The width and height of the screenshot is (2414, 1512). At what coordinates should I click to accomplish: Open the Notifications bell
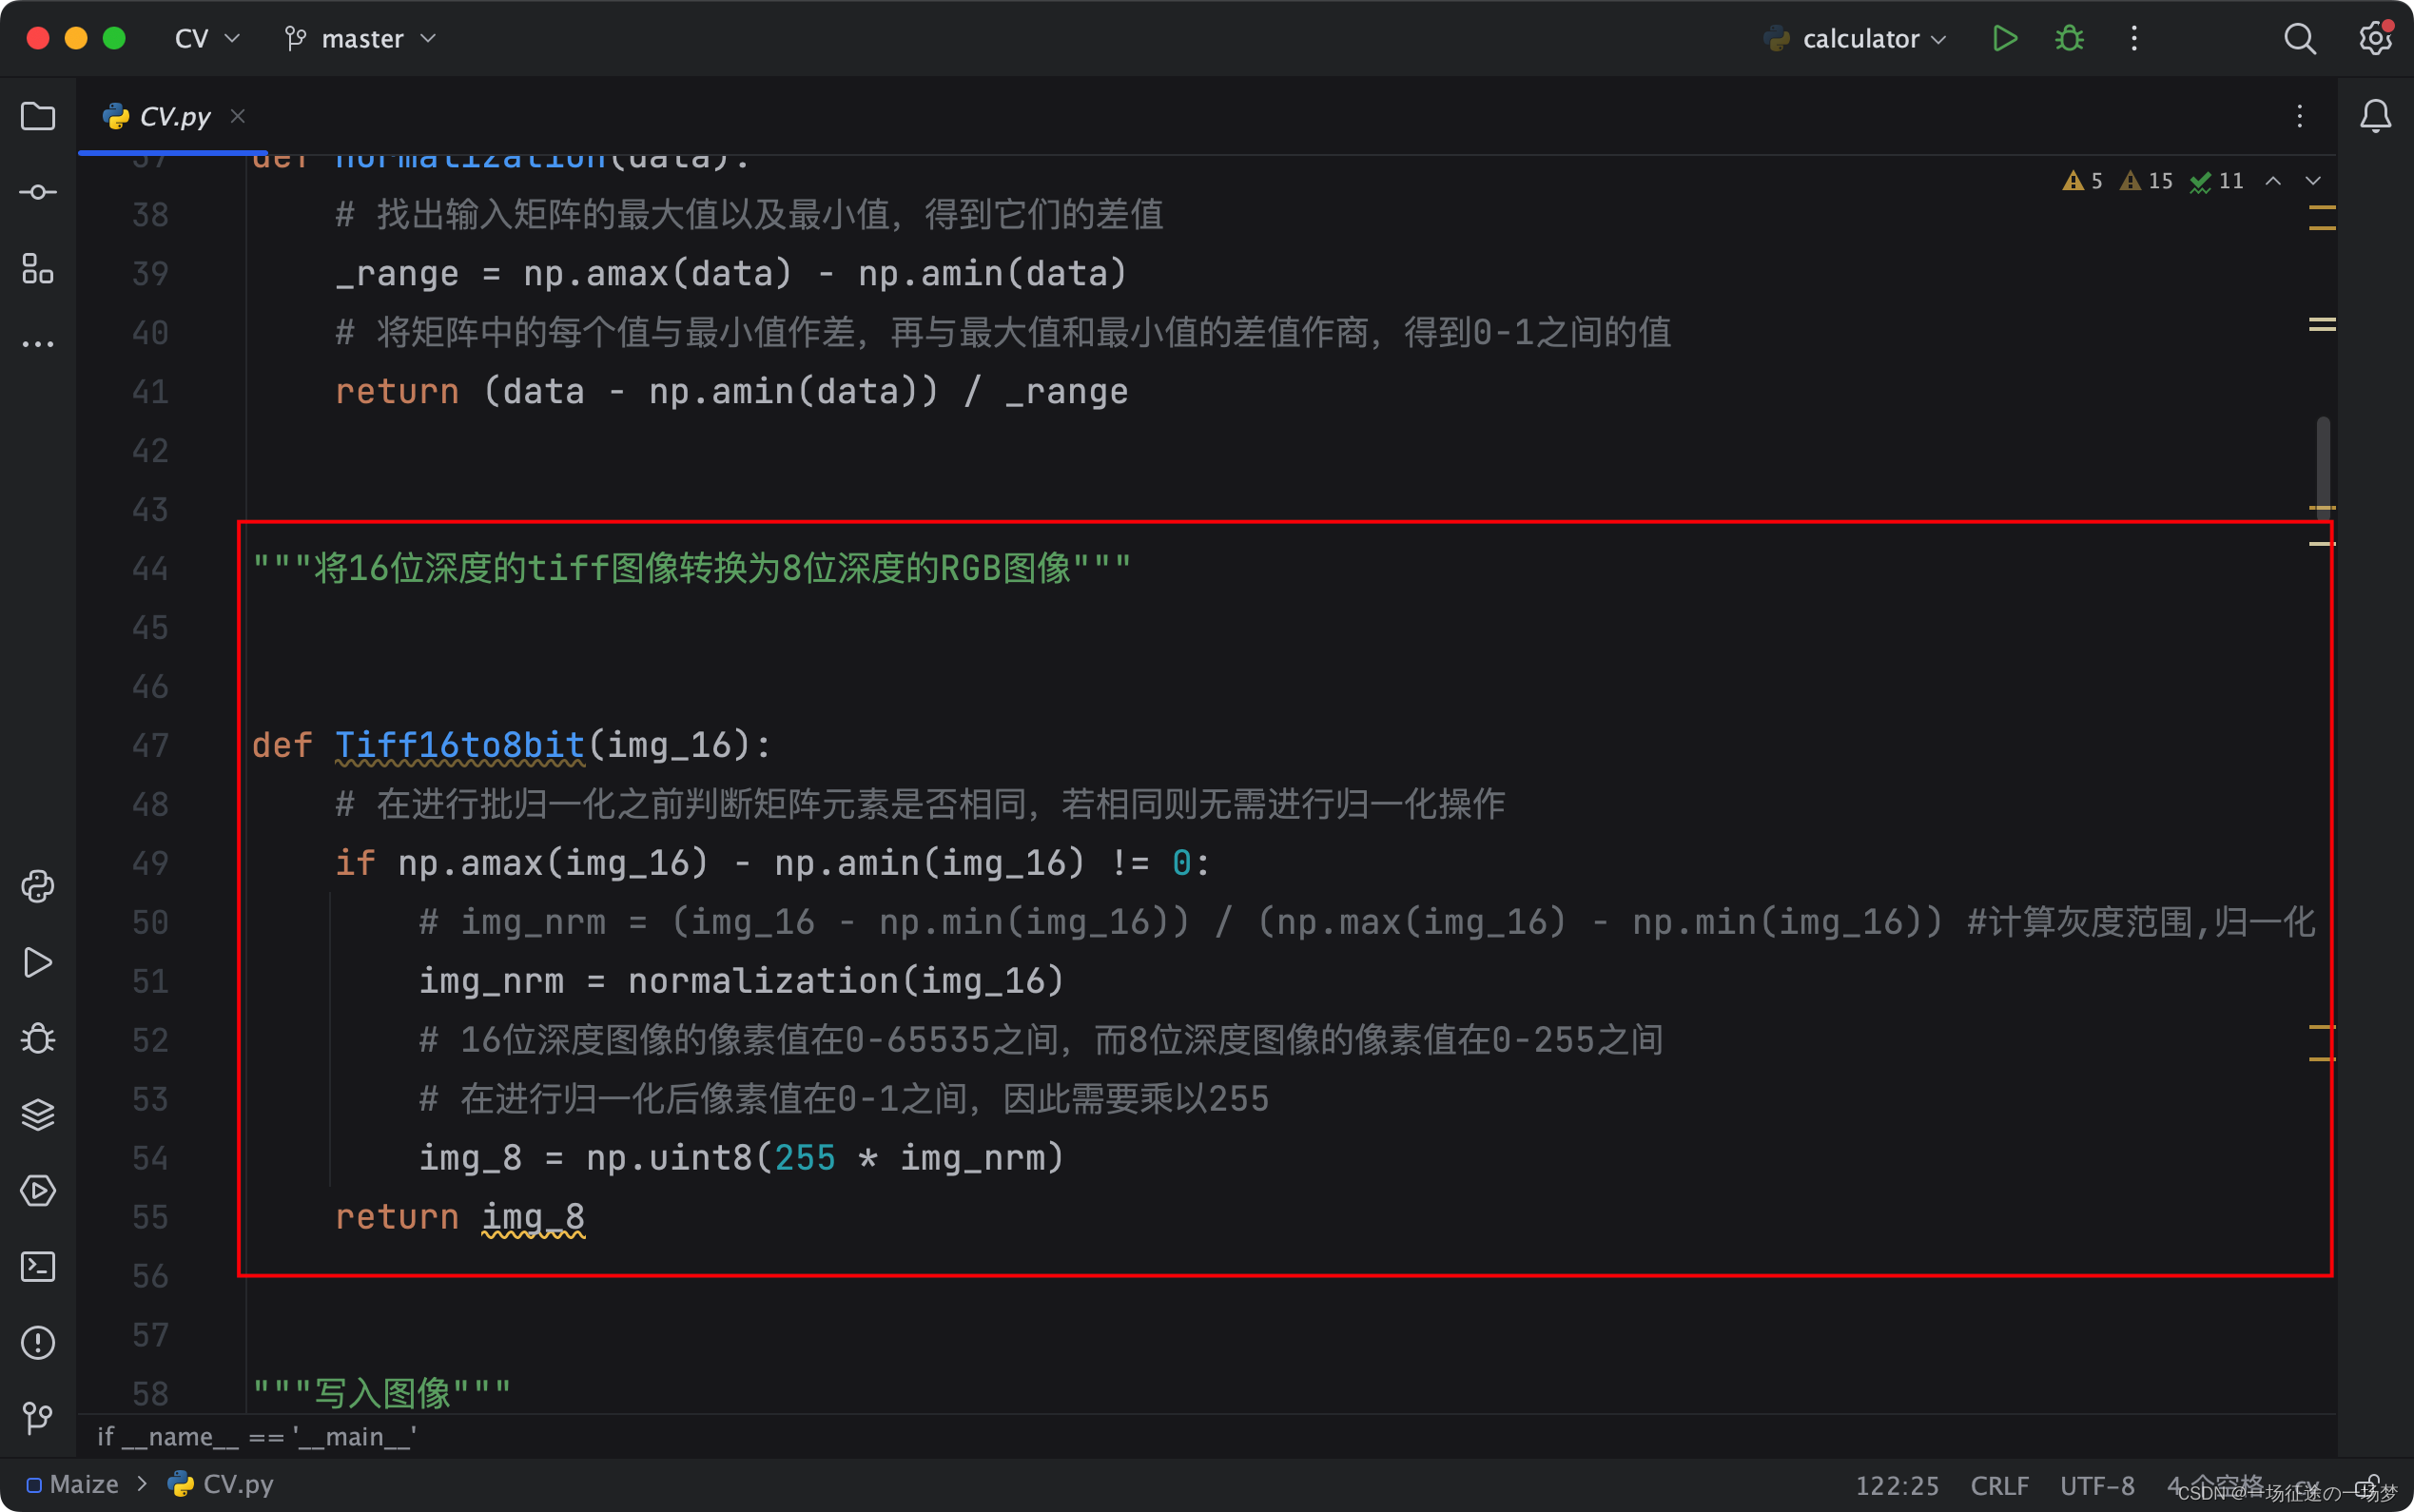[2375, 117]
